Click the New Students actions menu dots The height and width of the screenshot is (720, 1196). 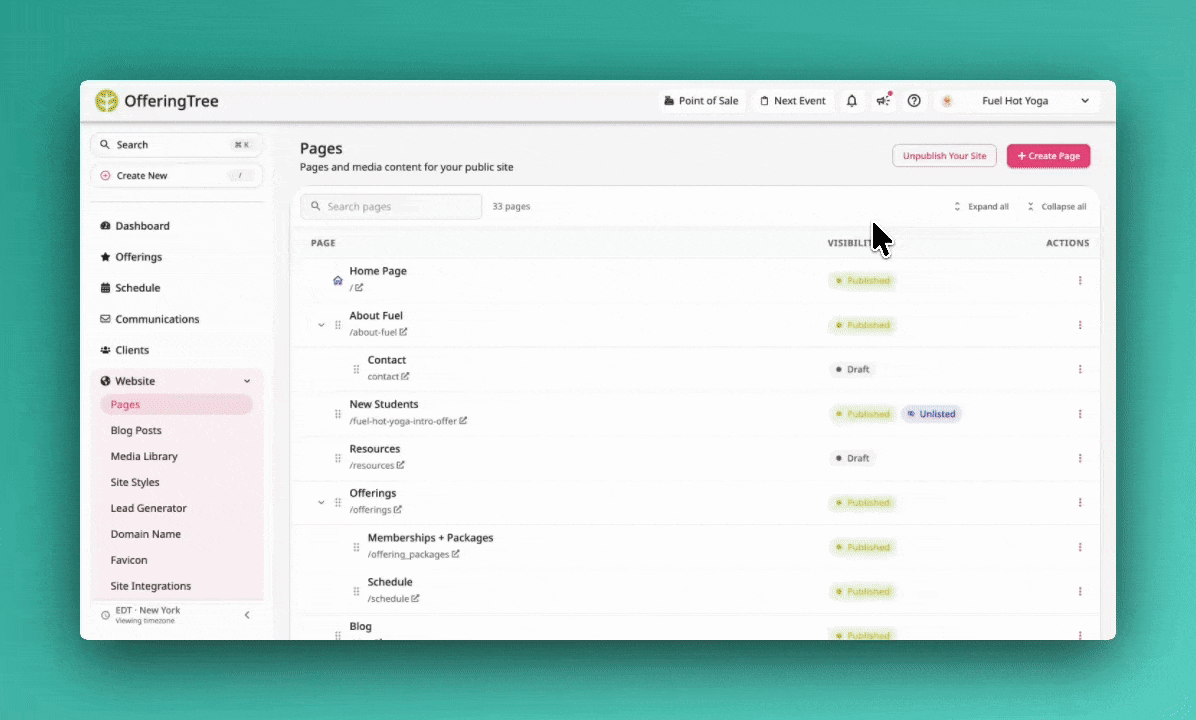point(1080,414)
